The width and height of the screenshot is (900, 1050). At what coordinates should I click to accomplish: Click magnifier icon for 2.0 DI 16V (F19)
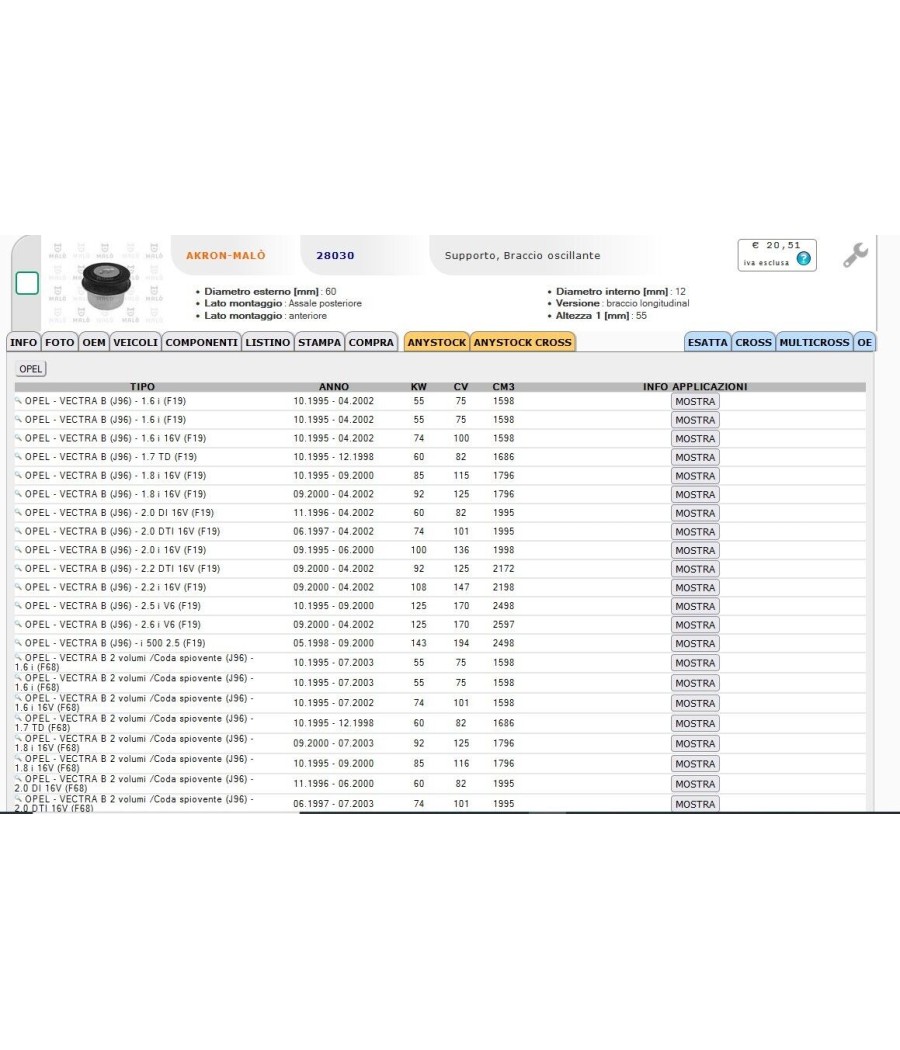click(x=18, y=512)
